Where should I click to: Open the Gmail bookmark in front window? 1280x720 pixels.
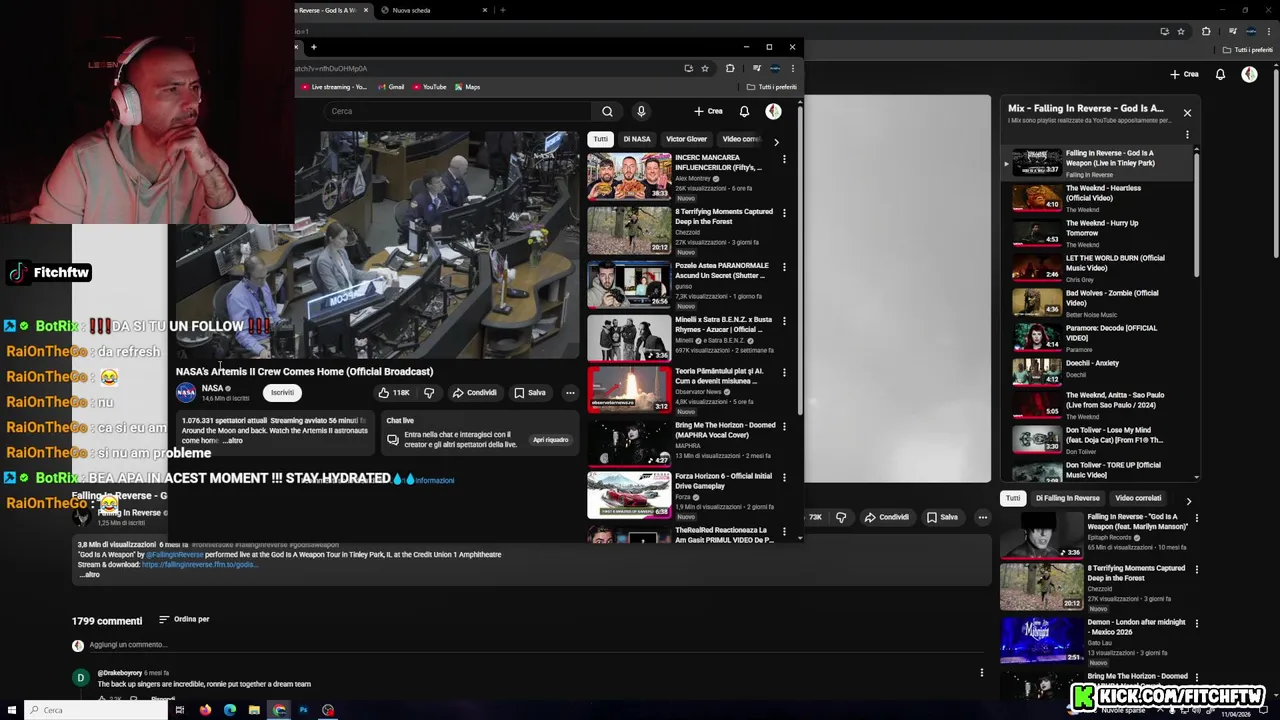pos(390,87)
